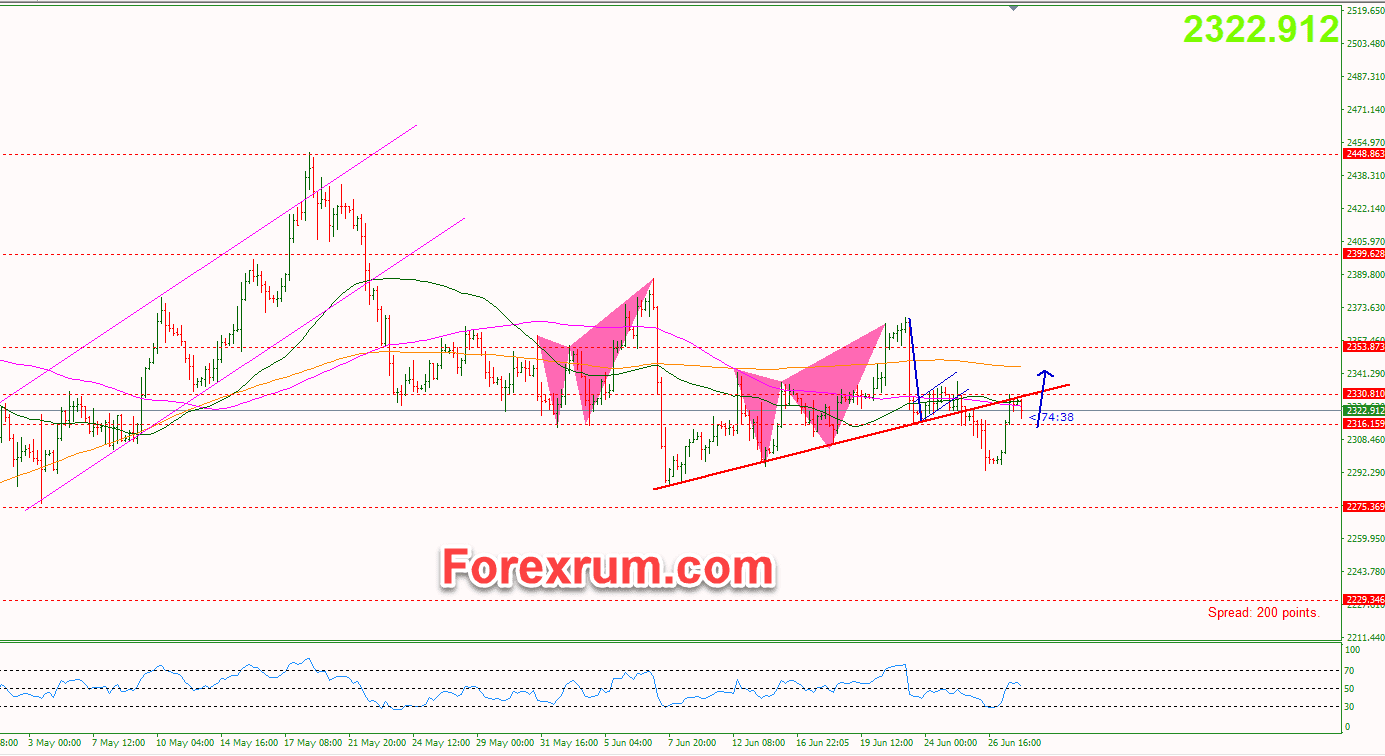1385x756 pixels.
Task: Click the 31 May 16:00 time label
Action: (567, 744)
